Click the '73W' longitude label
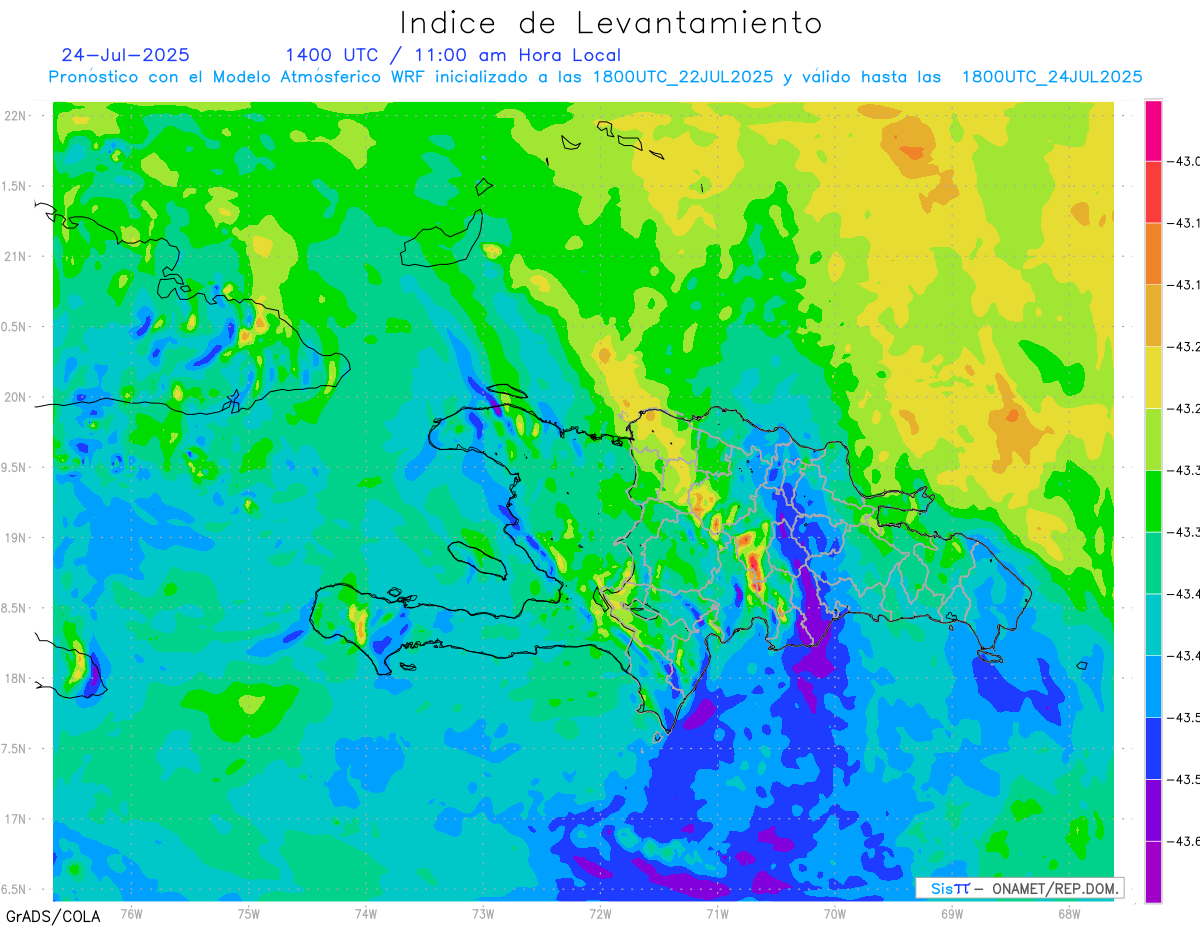The width and height of the screenshot is (1200, 927). coord(483,913)
